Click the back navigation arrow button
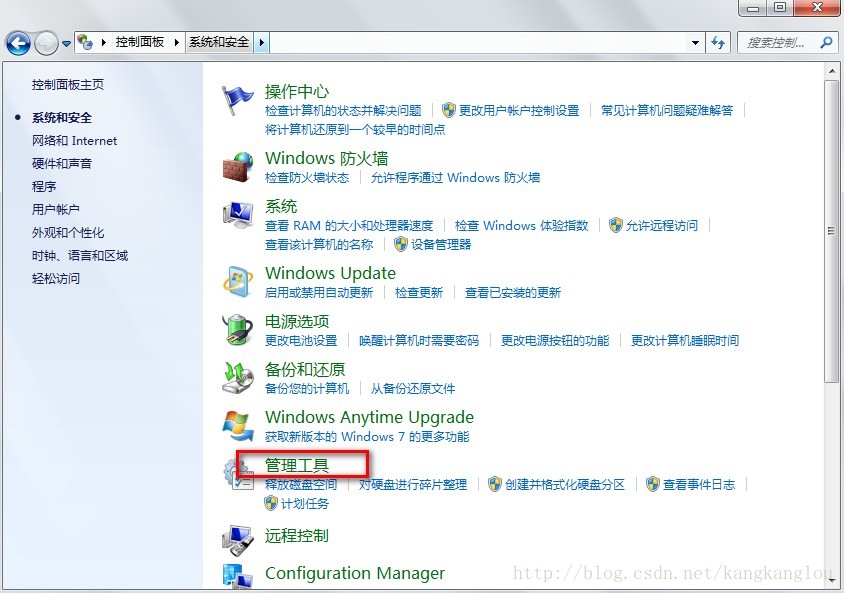The height and width of the screenshot is (593, 844). point(18,43)
